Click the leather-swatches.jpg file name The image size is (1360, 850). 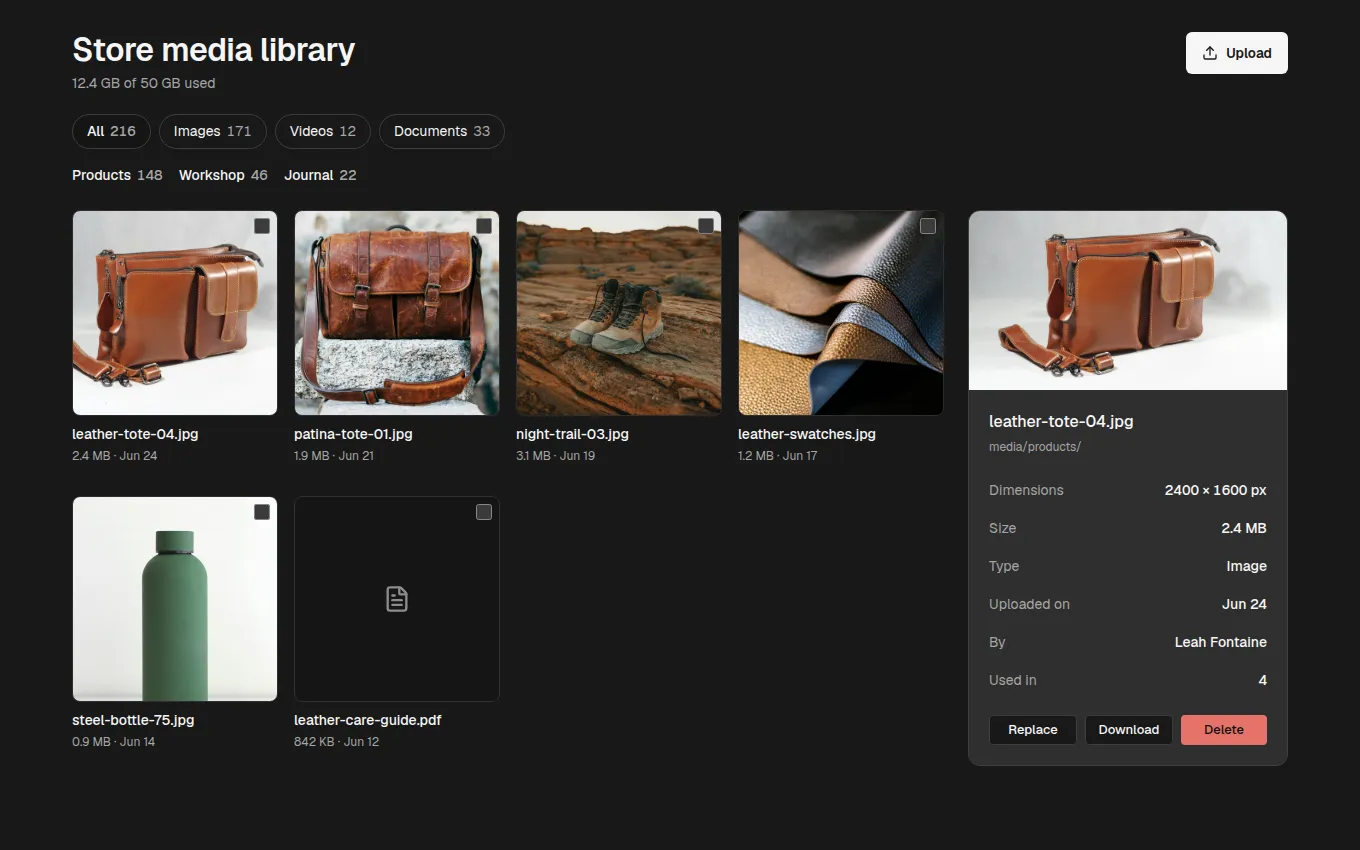(x=807, y=434)
